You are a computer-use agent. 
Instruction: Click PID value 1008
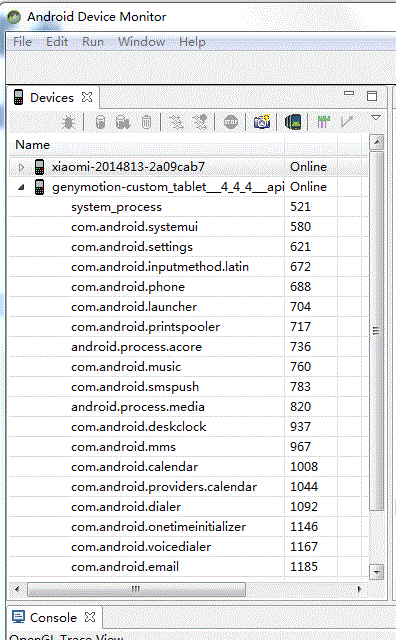[x=304, y=467]
